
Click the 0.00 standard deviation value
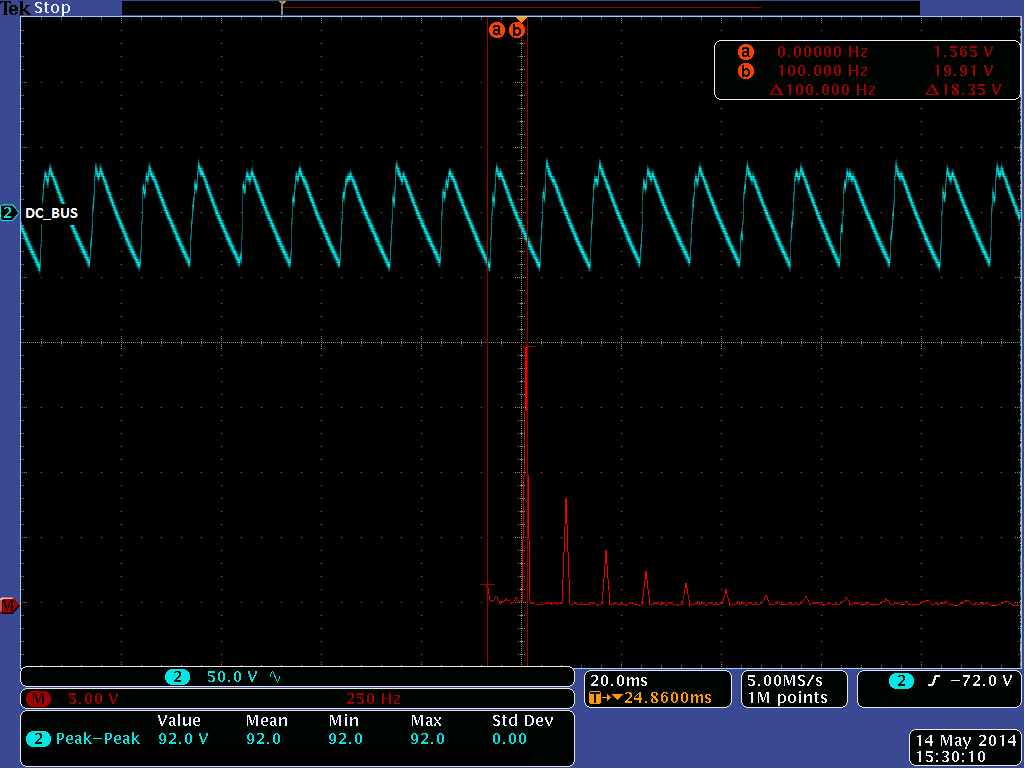tap(509, 739)
